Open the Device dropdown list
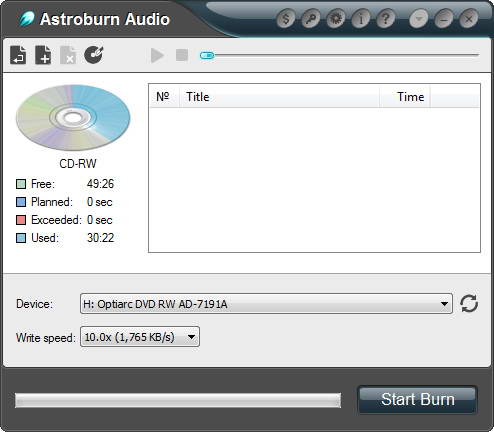Image resolution: width=494 pixels, height=432 pixels. point(266,304)
